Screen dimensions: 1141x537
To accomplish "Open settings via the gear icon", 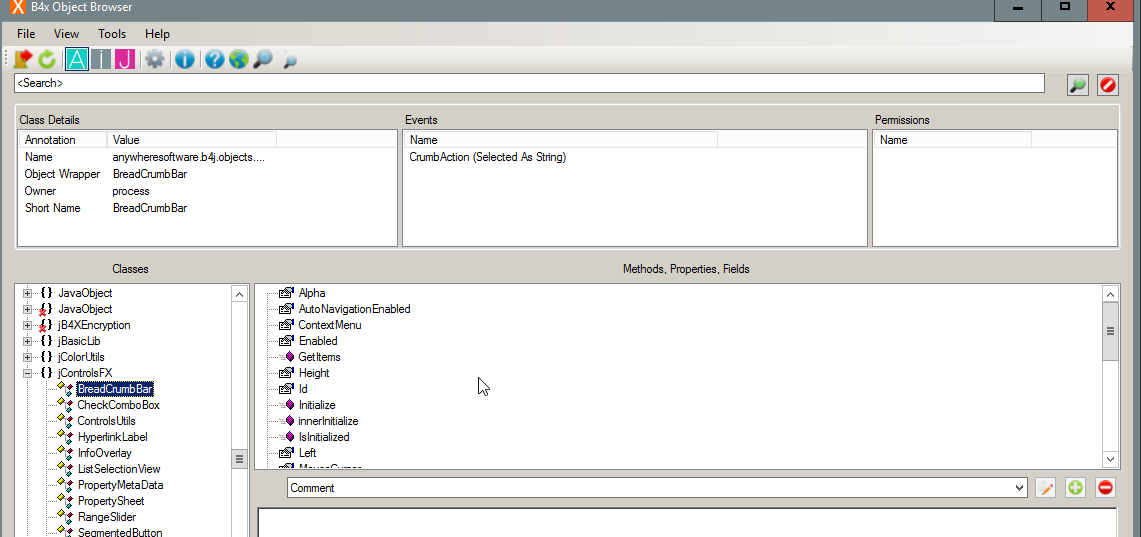I will pos(154,59).
